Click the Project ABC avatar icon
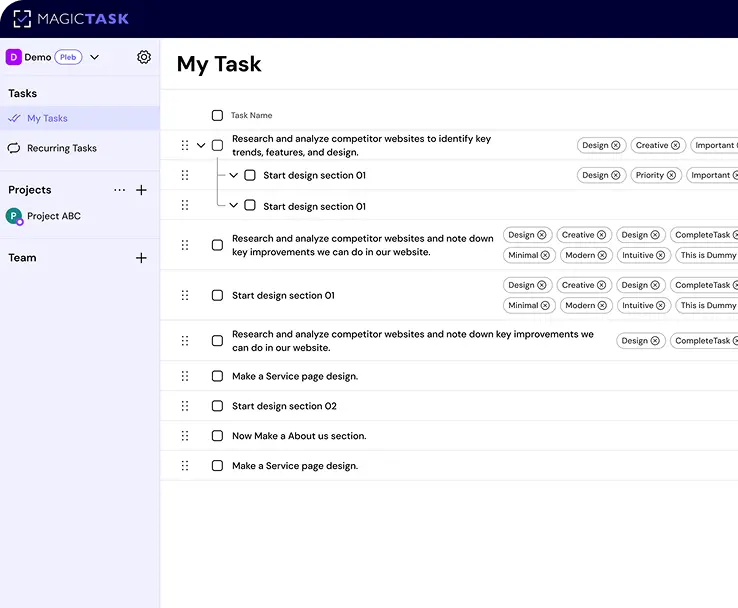Viewport: 738px width, 608px height. pos(14,216)
